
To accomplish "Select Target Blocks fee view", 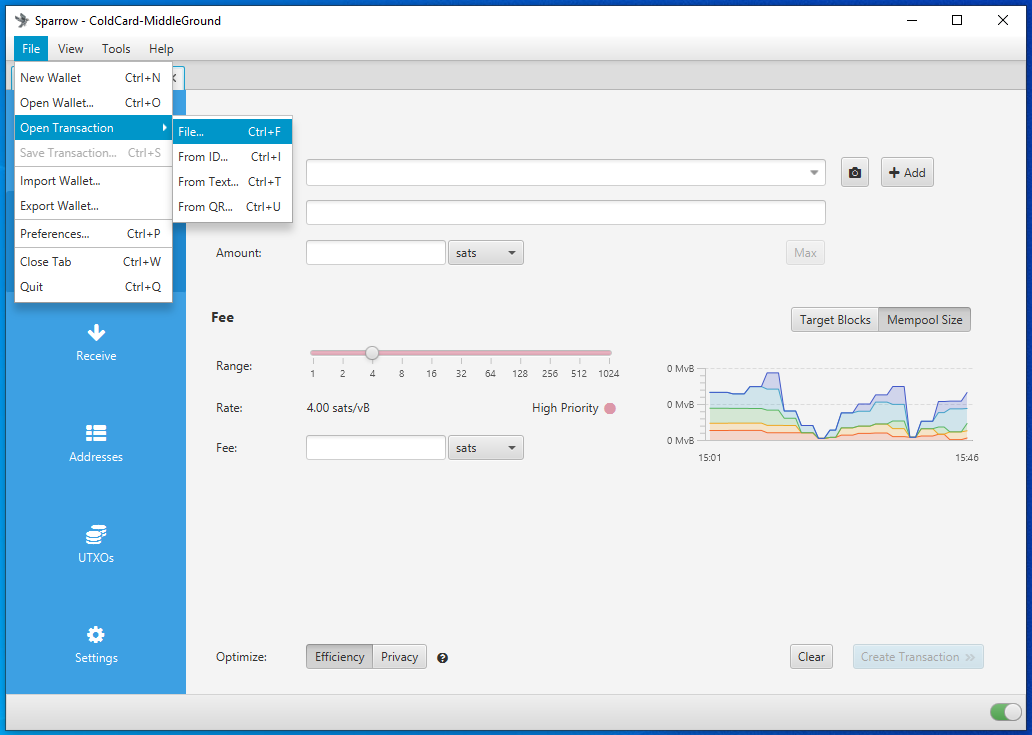I will click(835, 320).
